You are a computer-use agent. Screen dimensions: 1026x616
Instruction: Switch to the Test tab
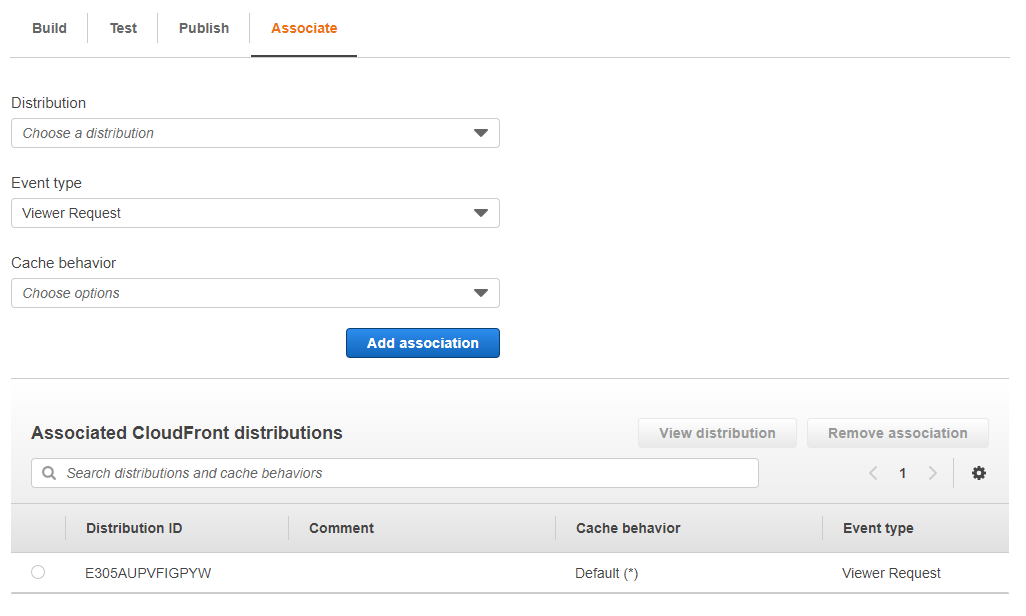click(123, 28)
